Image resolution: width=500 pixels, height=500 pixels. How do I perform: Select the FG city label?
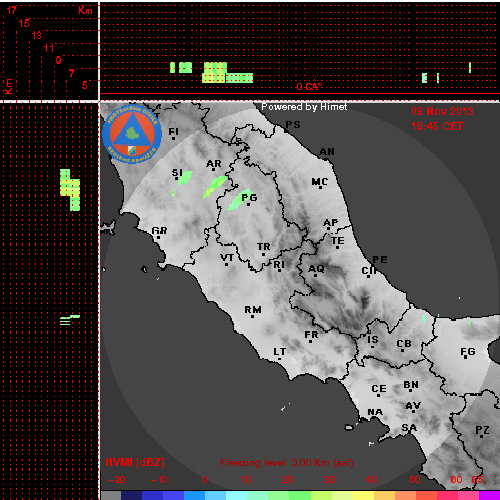coord(468,351)
